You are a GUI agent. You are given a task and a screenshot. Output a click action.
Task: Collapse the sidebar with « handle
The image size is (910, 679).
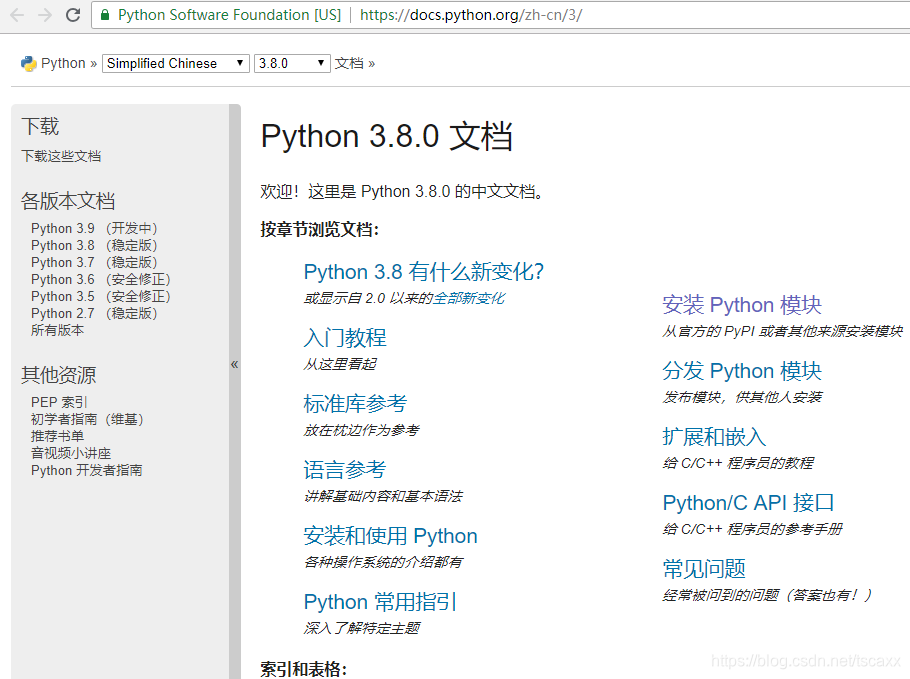coord(234,364)
